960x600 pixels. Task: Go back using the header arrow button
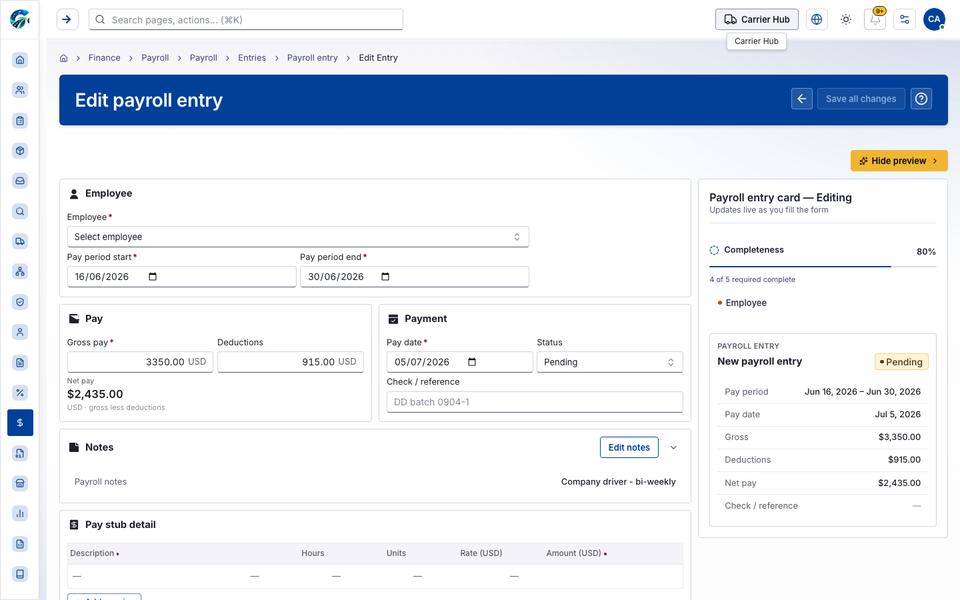click(x=801, y=99)
